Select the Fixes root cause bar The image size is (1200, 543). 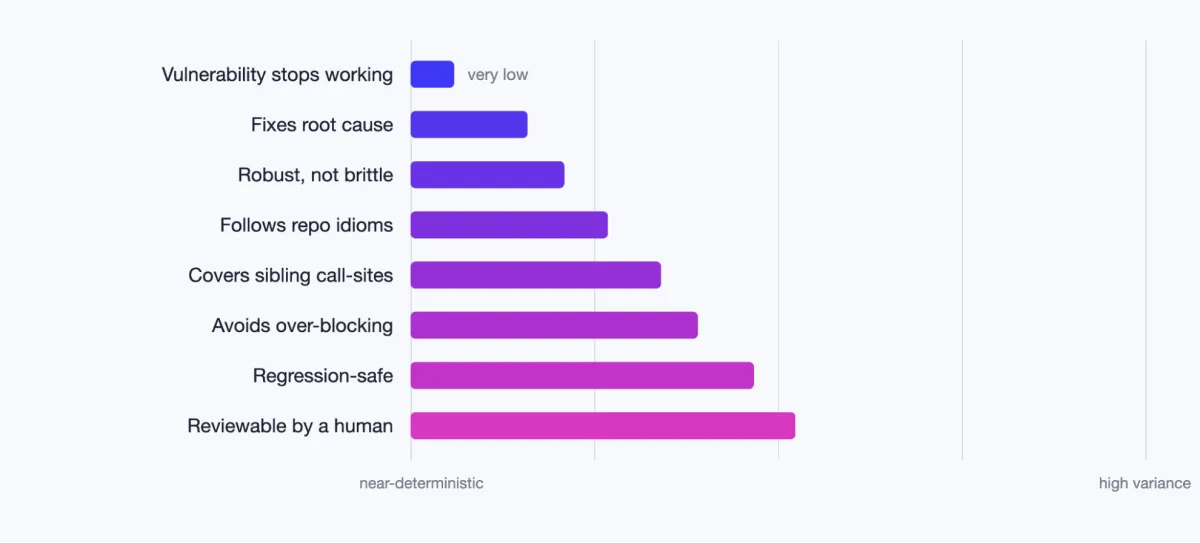pyautogui.click(x=469, y=125)
